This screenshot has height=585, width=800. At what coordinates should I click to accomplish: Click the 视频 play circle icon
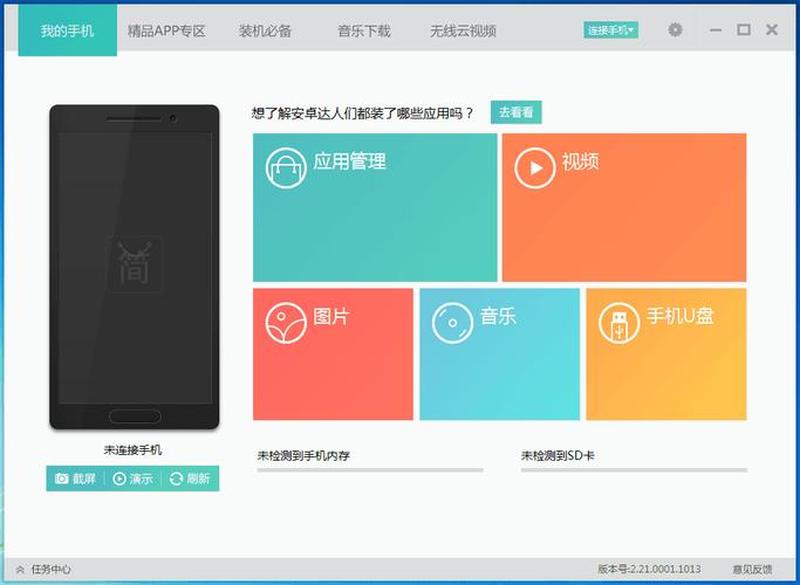tap(535, 168)
